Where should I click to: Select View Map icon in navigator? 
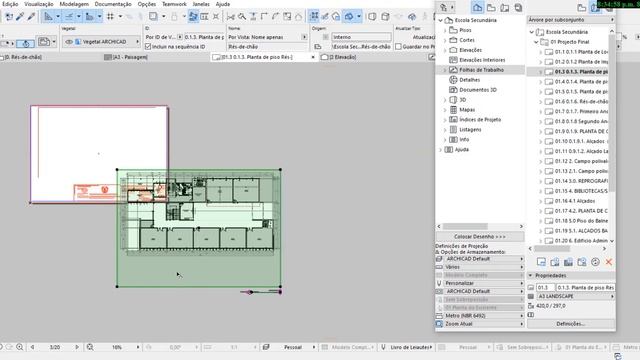tap(491, 8)
